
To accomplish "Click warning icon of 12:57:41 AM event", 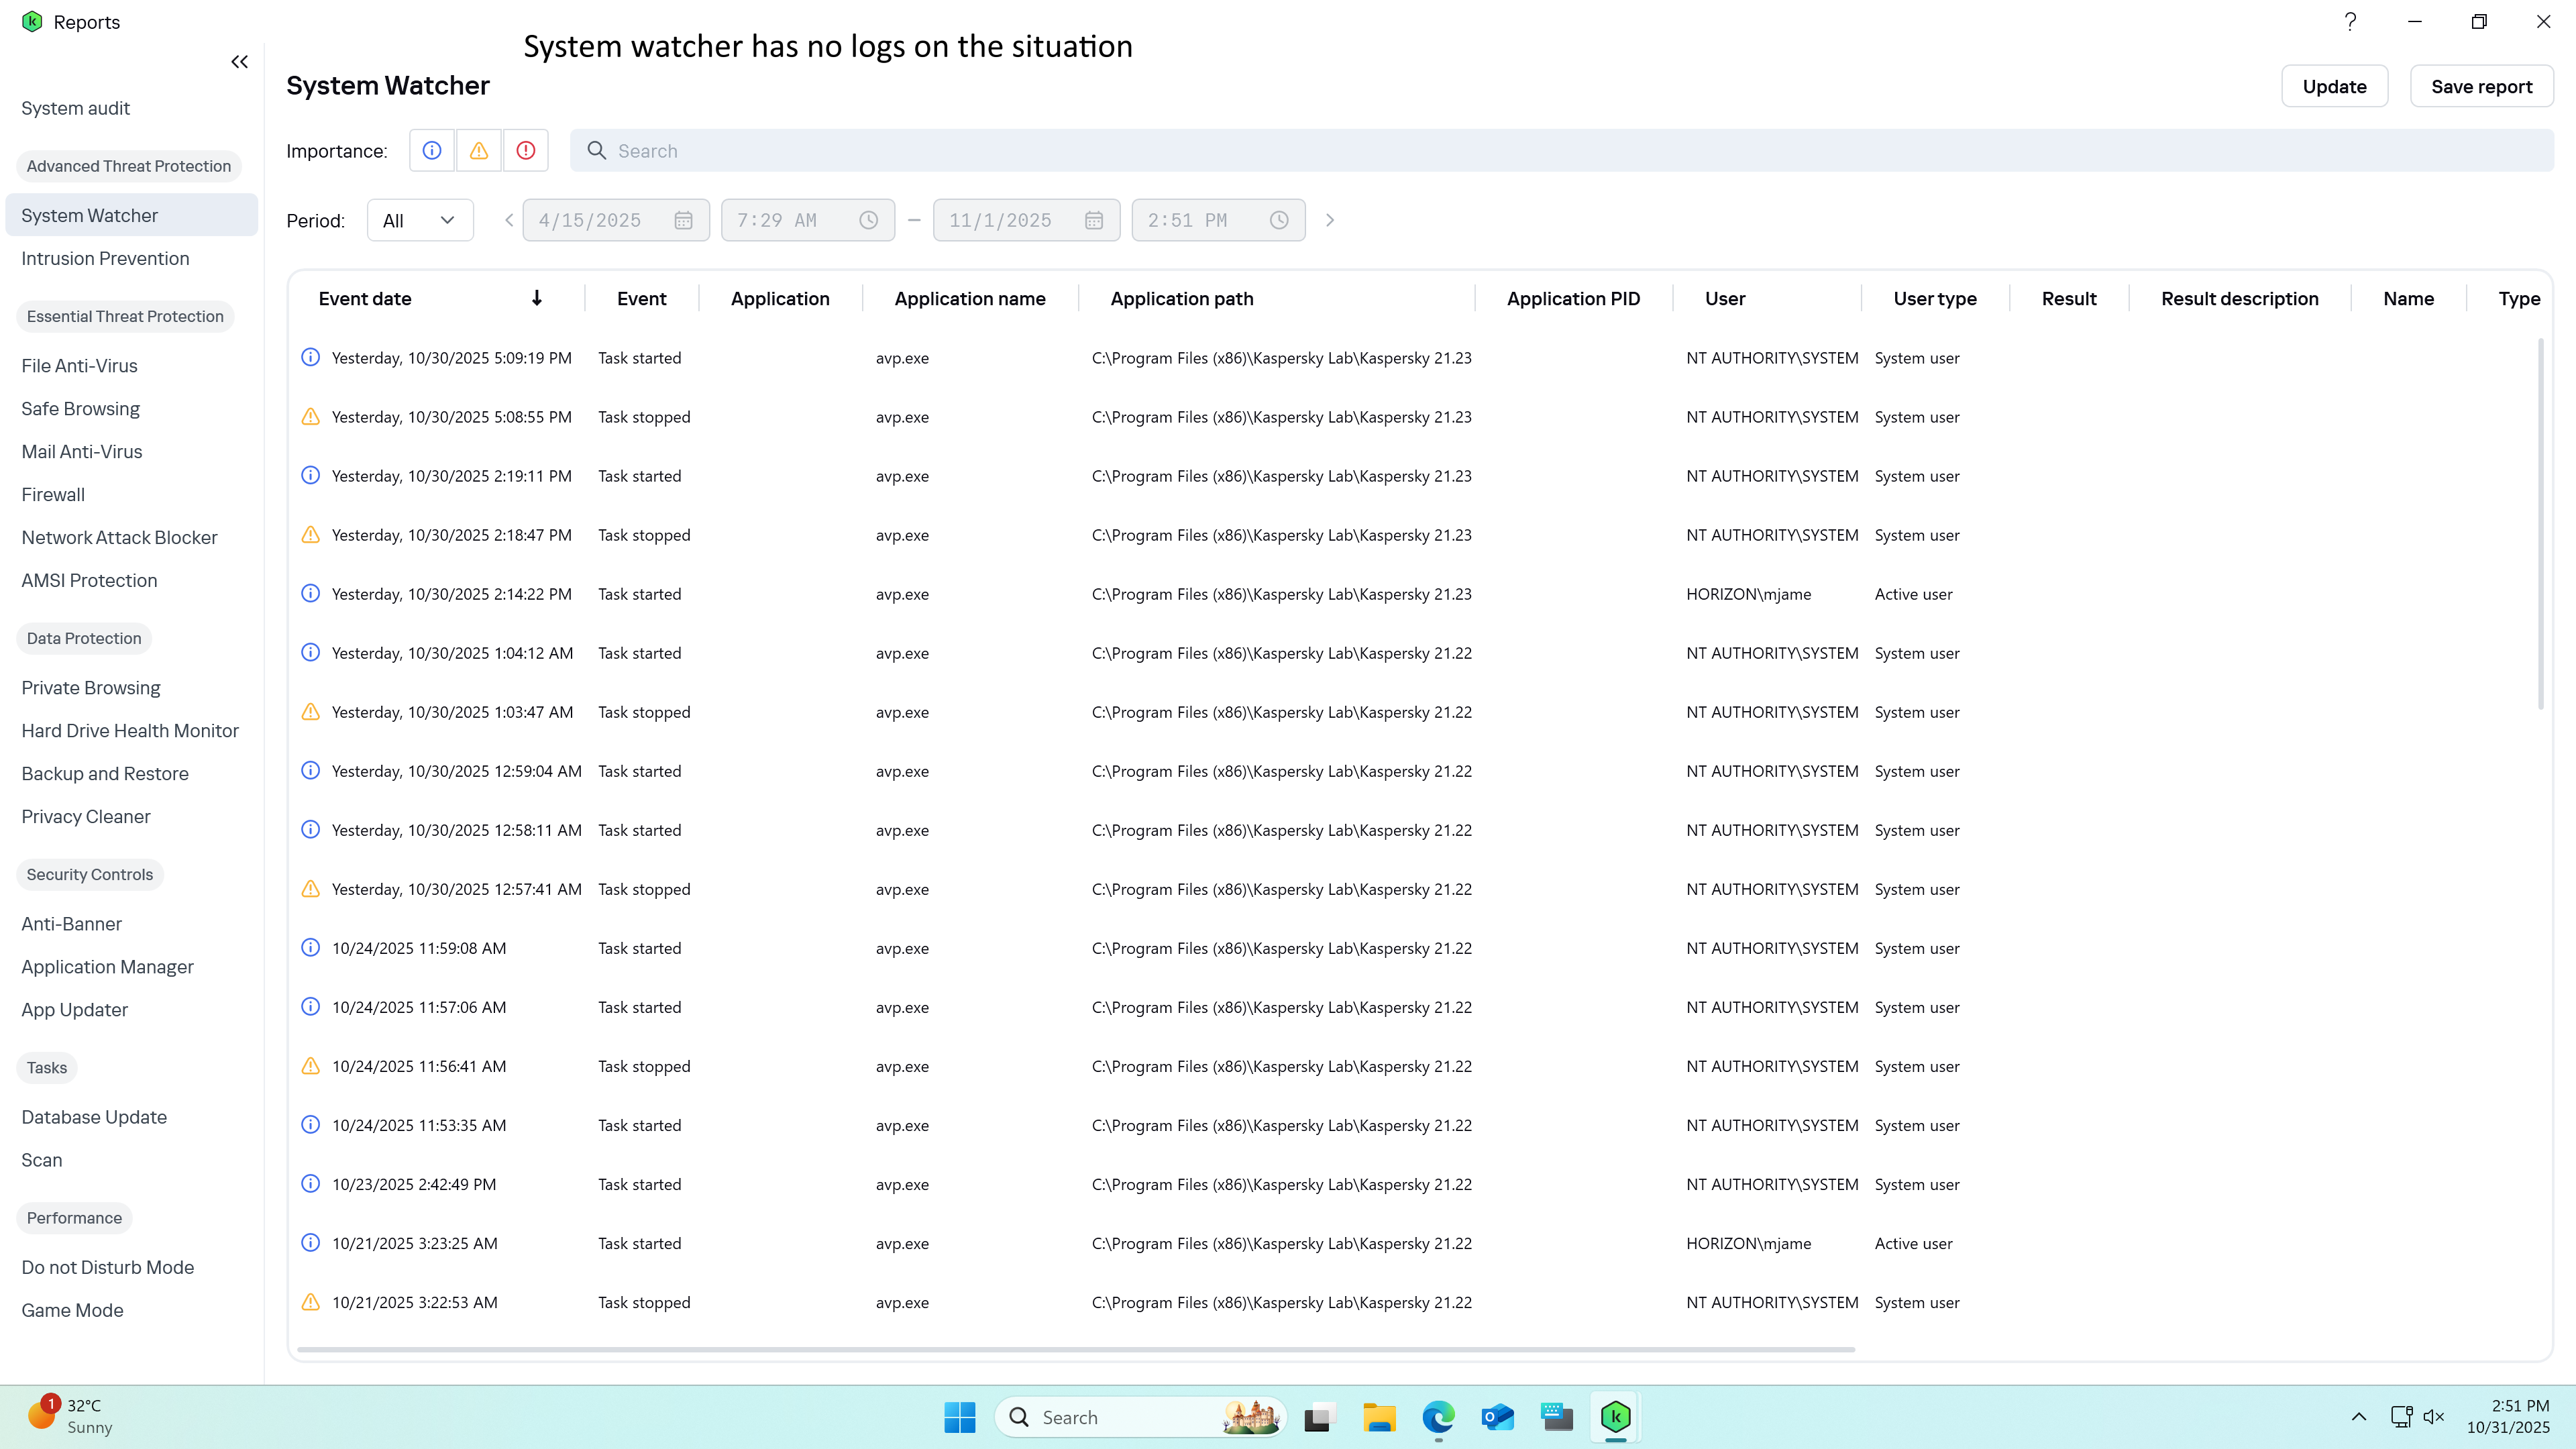I will 311,888.
